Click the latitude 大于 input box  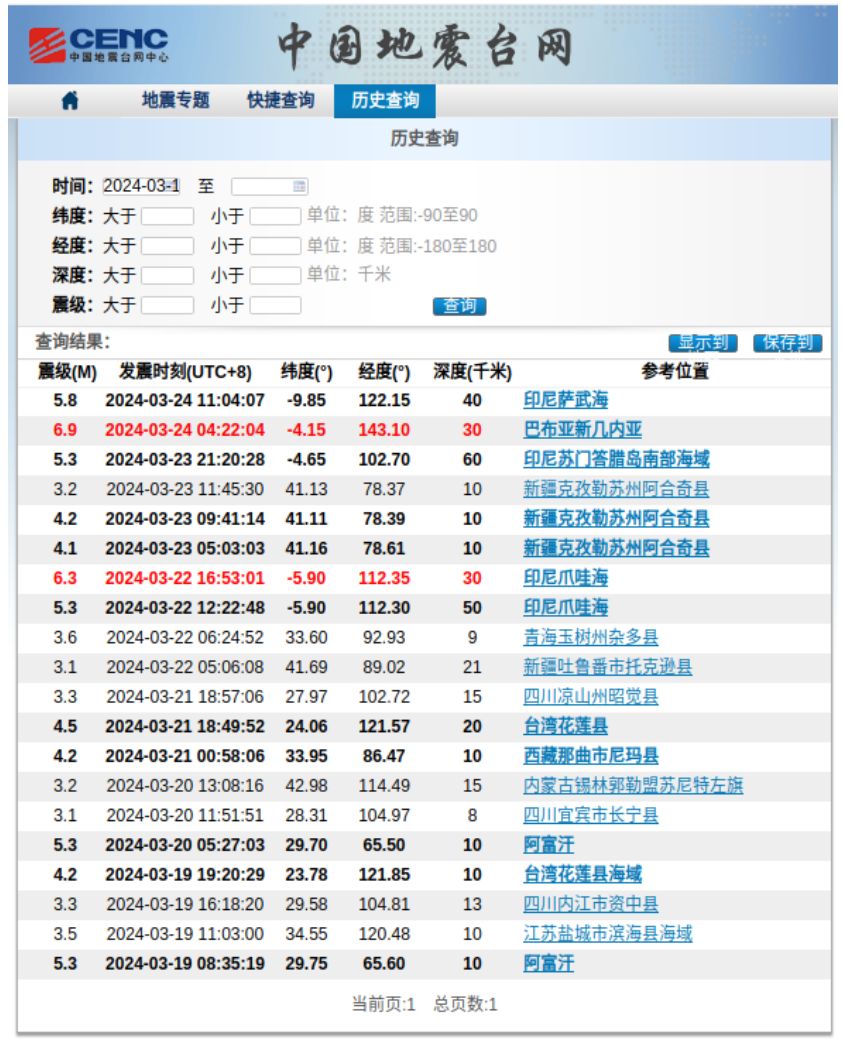[x=167, y=216]
